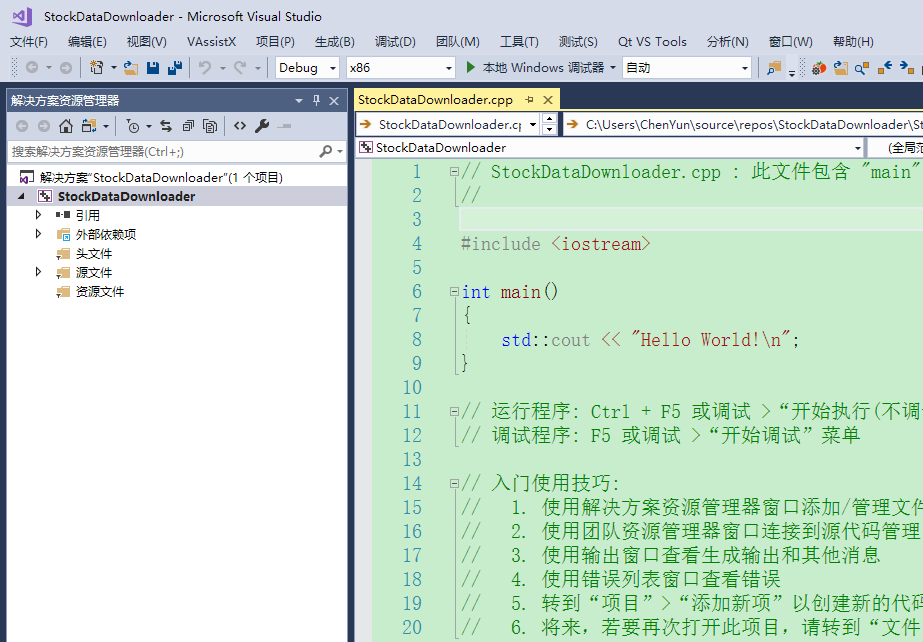Expand the 源文件 folder node
This screenshot has width=923, height=642.
click(x=38, y=272)
